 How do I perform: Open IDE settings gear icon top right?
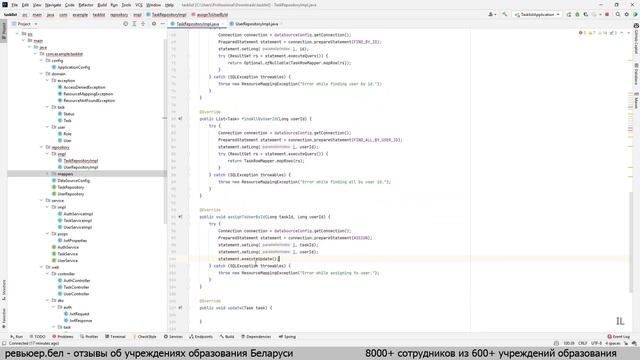point(627,14)
